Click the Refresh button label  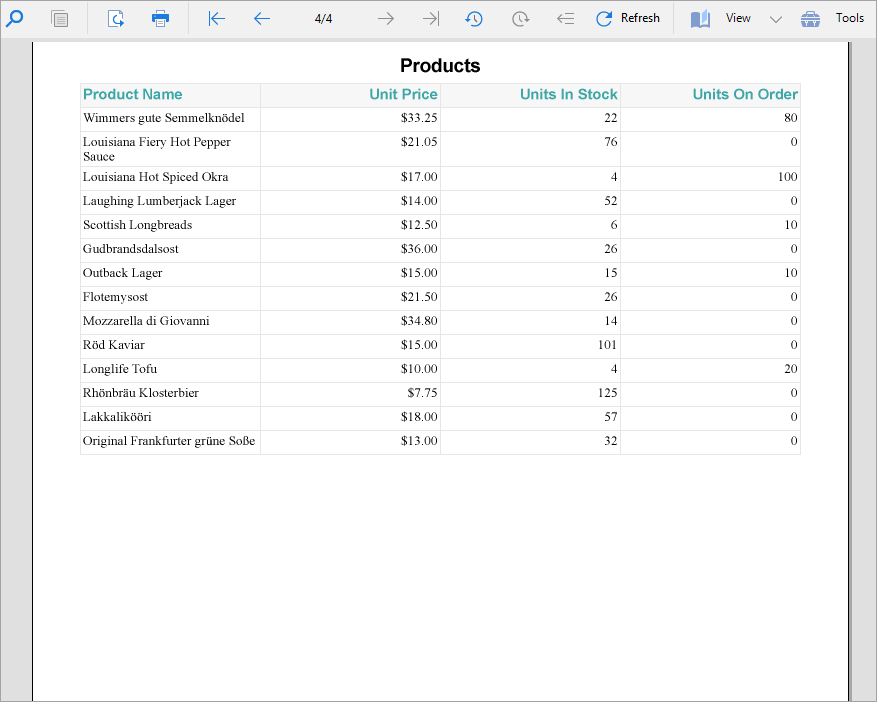pos(640,18)
